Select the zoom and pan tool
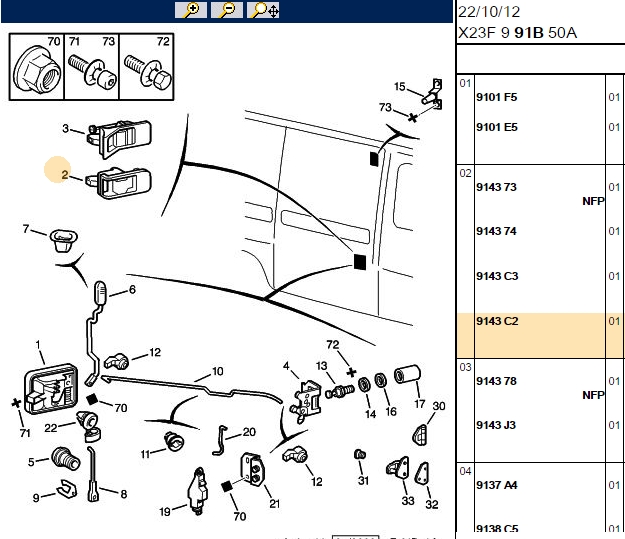The image size is (625, 539). click(263, 10)
